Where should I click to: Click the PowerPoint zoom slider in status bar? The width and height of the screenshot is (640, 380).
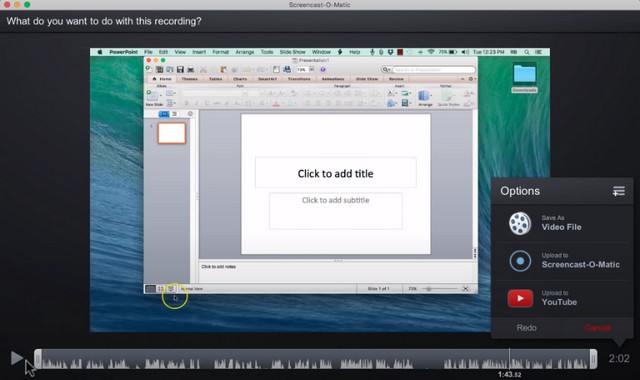(440, 289)
